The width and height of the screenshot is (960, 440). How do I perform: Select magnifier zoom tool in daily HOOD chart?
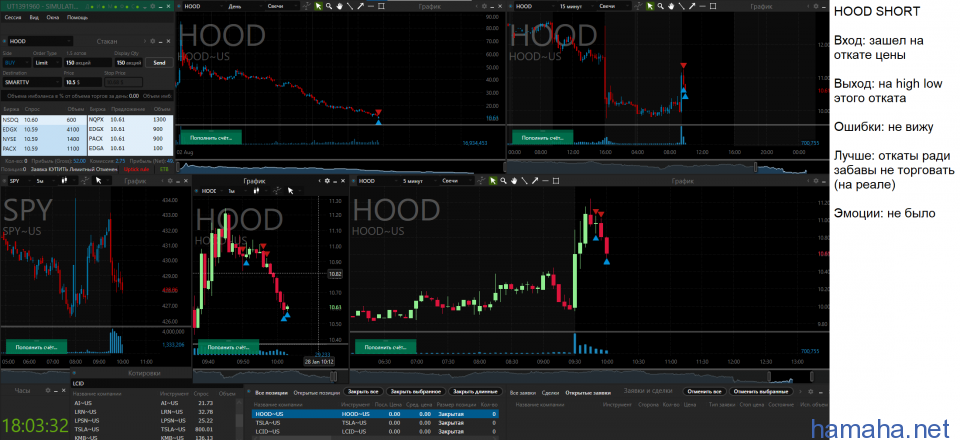[329, 6]
